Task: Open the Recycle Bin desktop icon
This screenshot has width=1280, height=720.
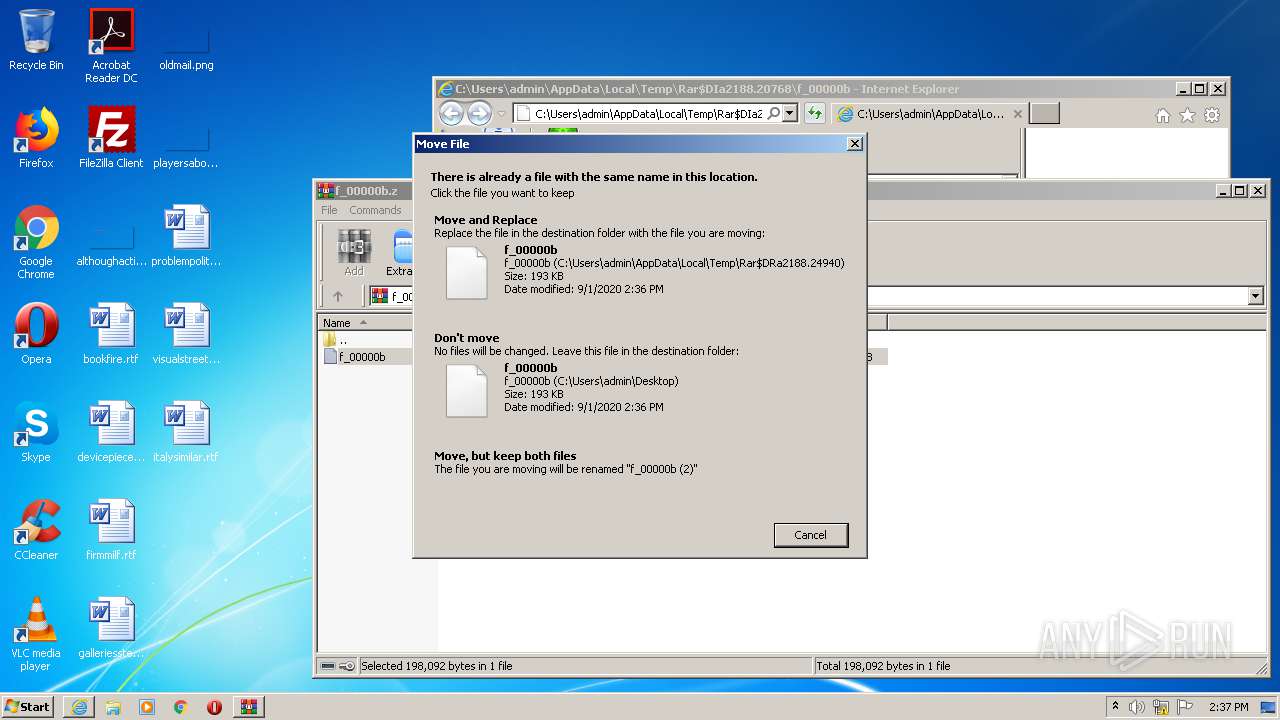Action: pos(36,40)
